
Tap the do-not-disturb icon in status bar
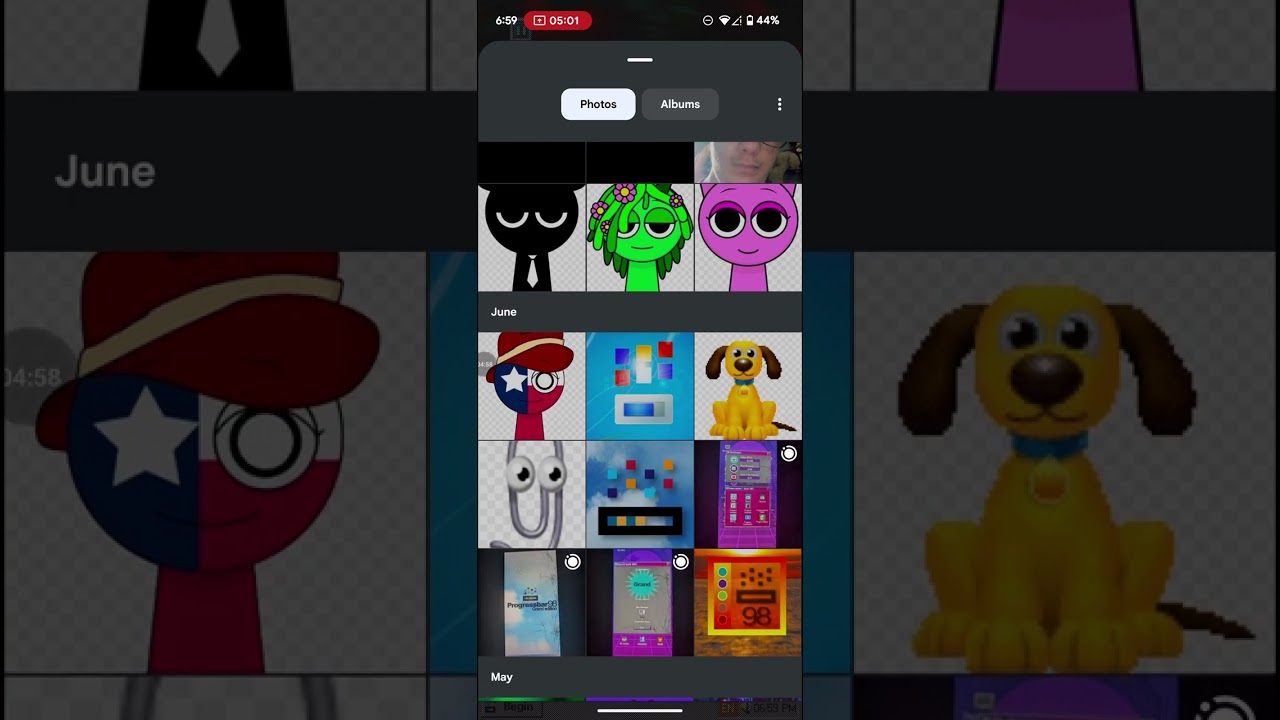[708, 20]
